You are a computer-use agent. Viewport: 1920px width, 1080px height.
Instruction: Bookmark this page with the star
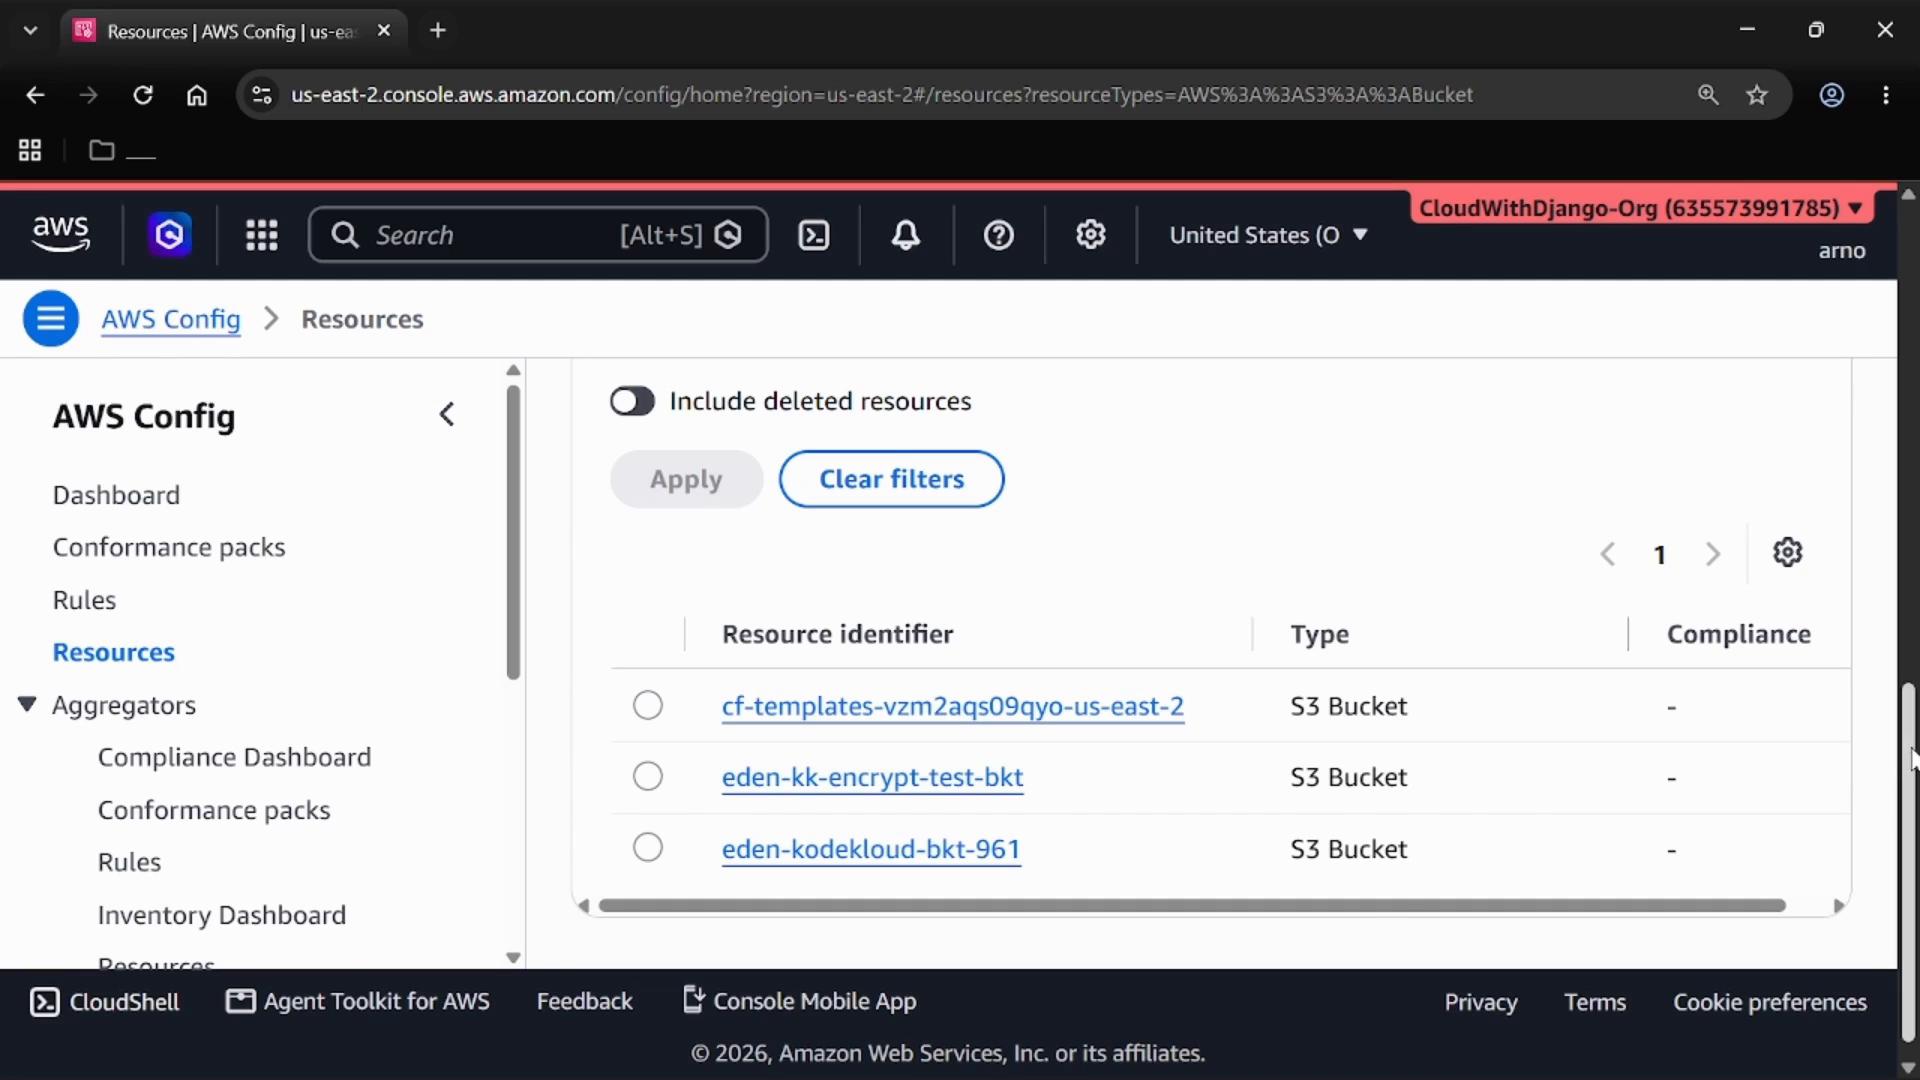(1757, 95)
